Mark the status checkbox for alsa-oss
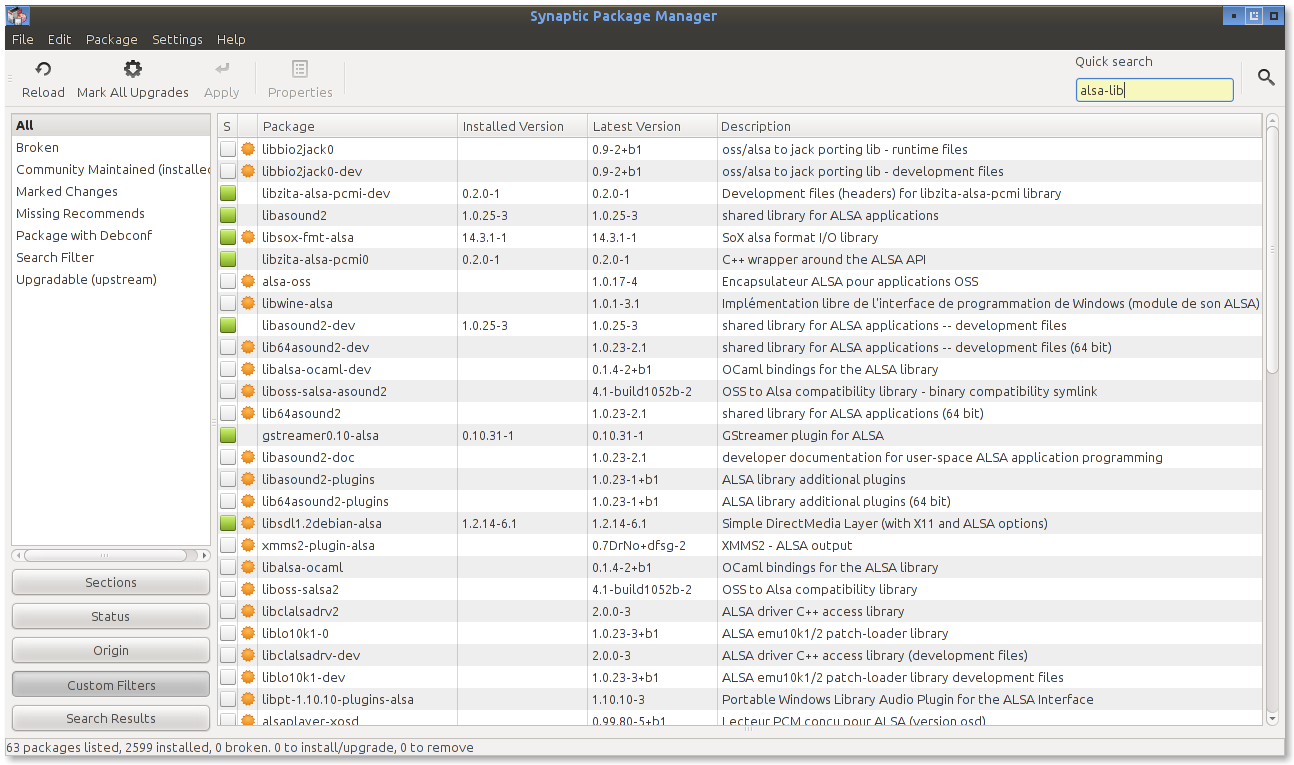The width and height of the screenshot is (1294, 765). (x=228, y=281)
